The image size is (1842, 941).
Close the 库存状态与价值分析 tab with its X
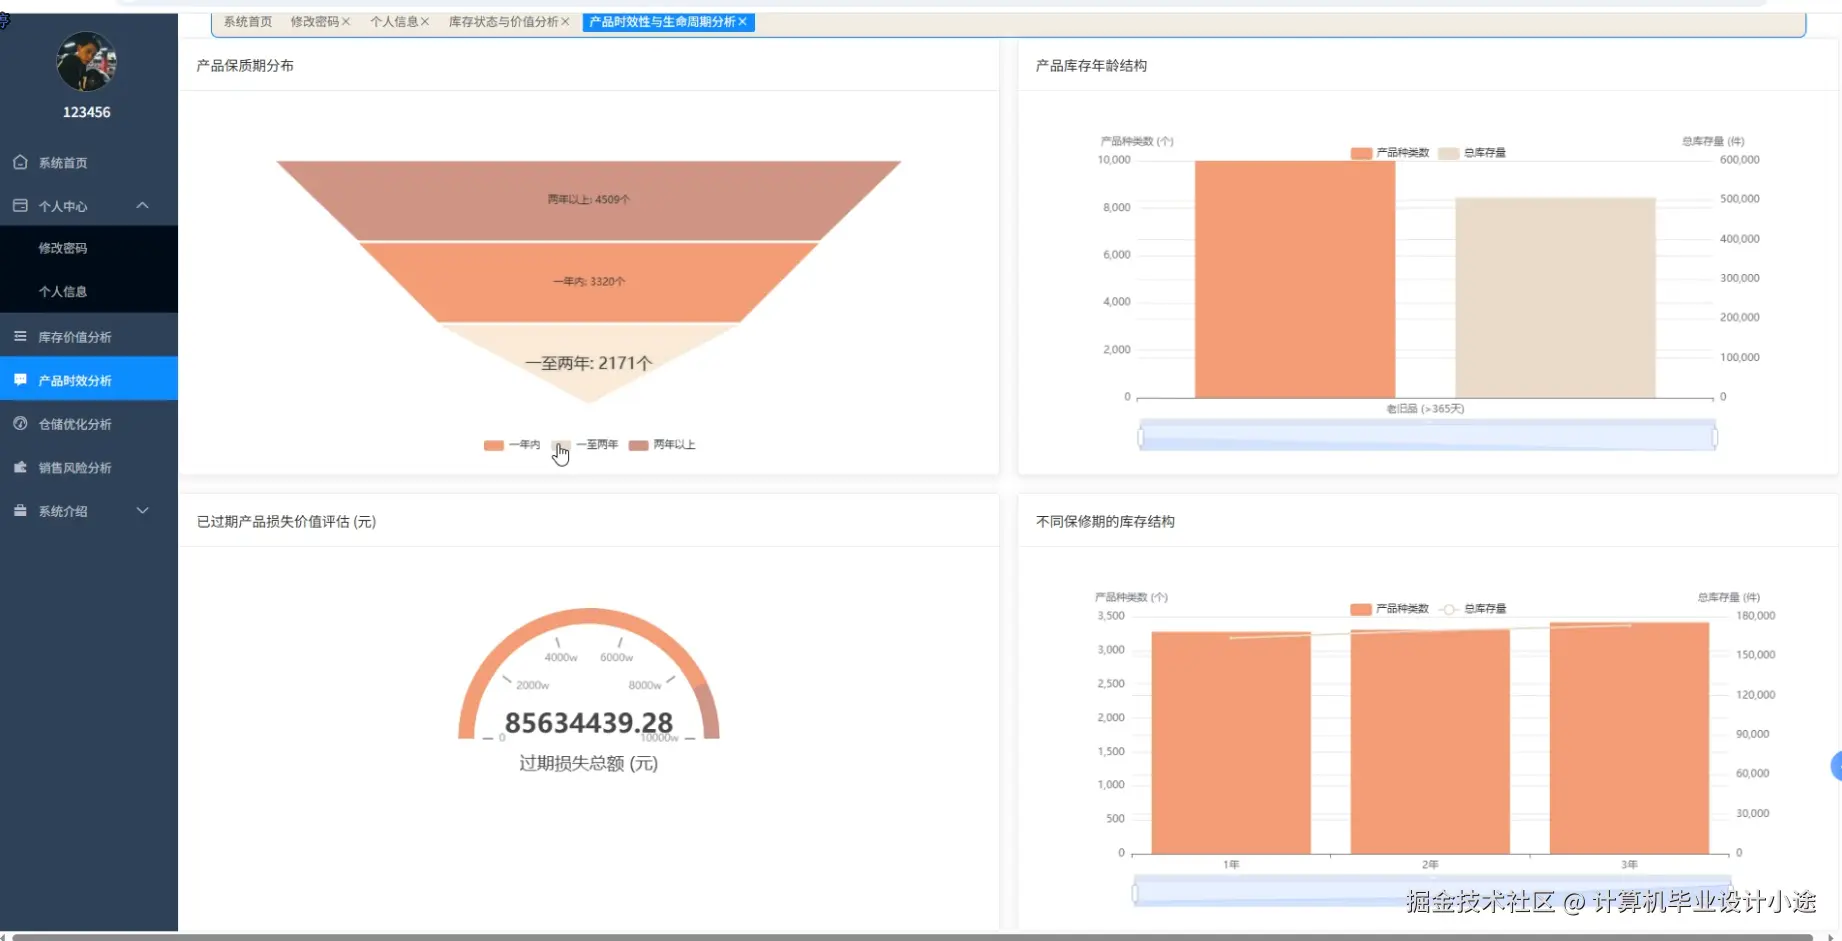point(565,22)
